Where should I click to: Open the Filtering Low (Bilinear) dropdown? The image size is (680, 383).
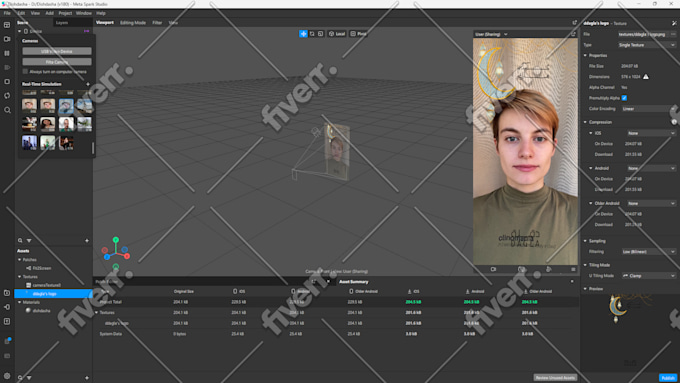[x=648, y=252]
